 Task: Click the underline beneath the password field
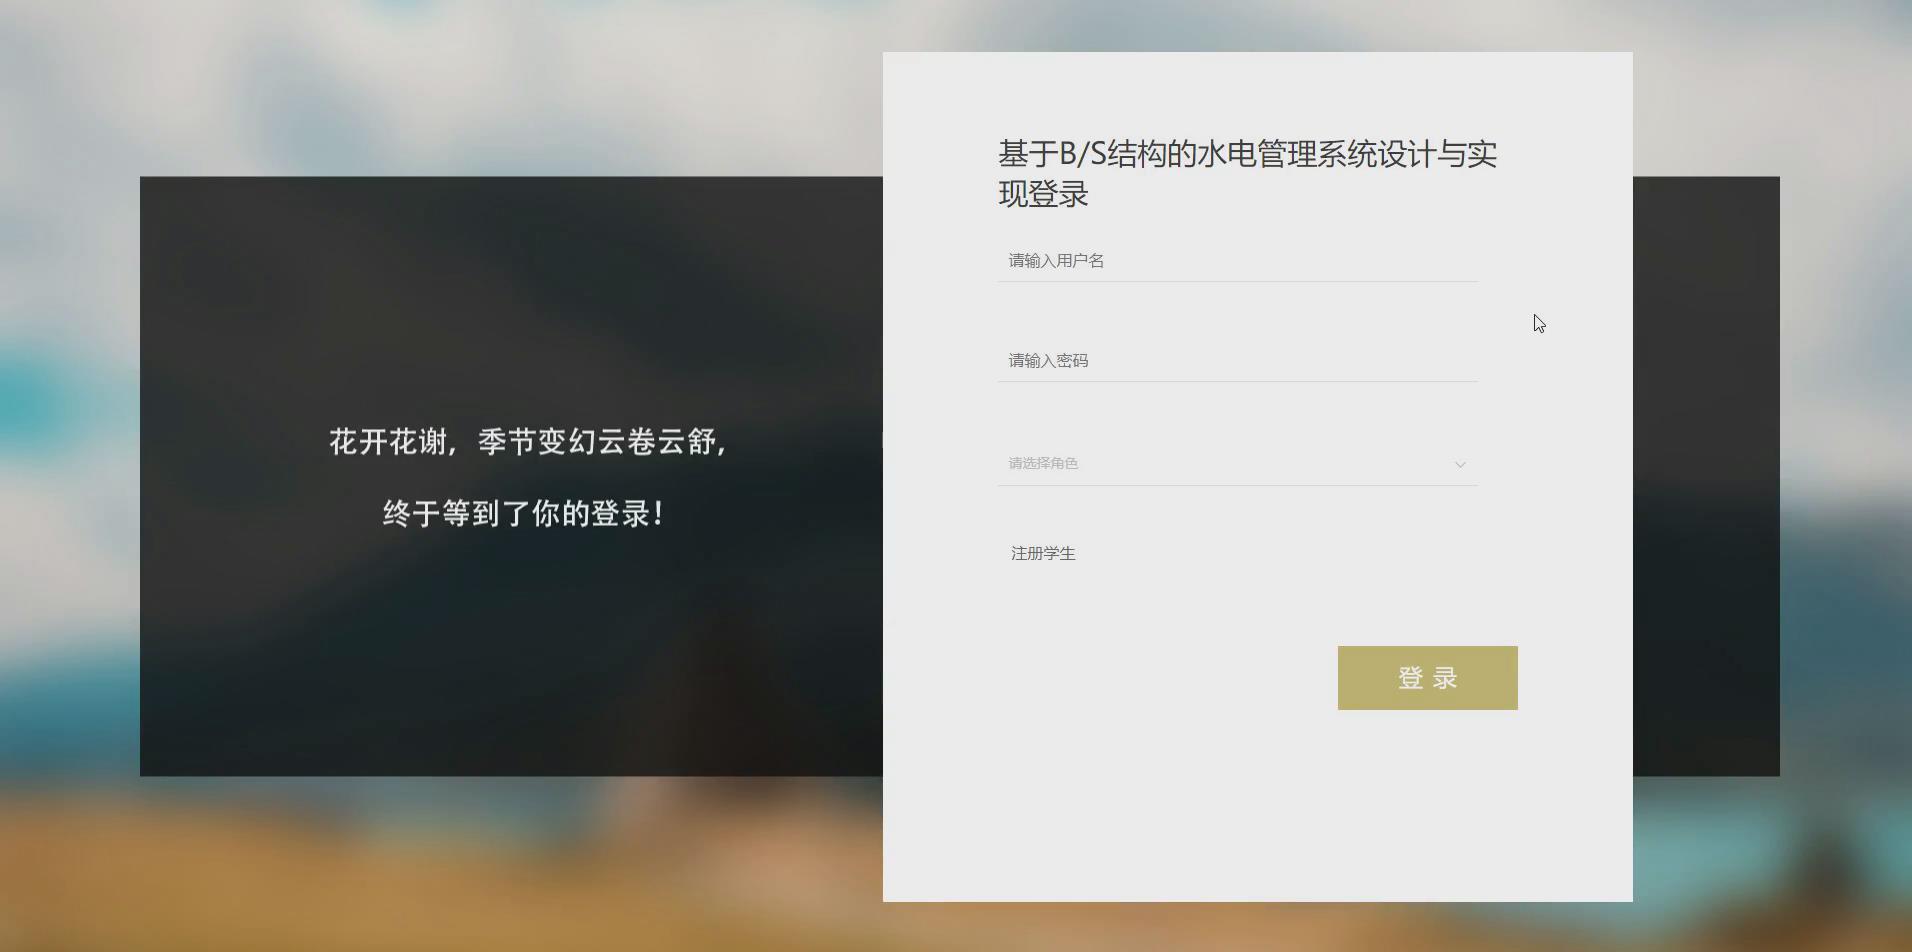[1237, 382]
